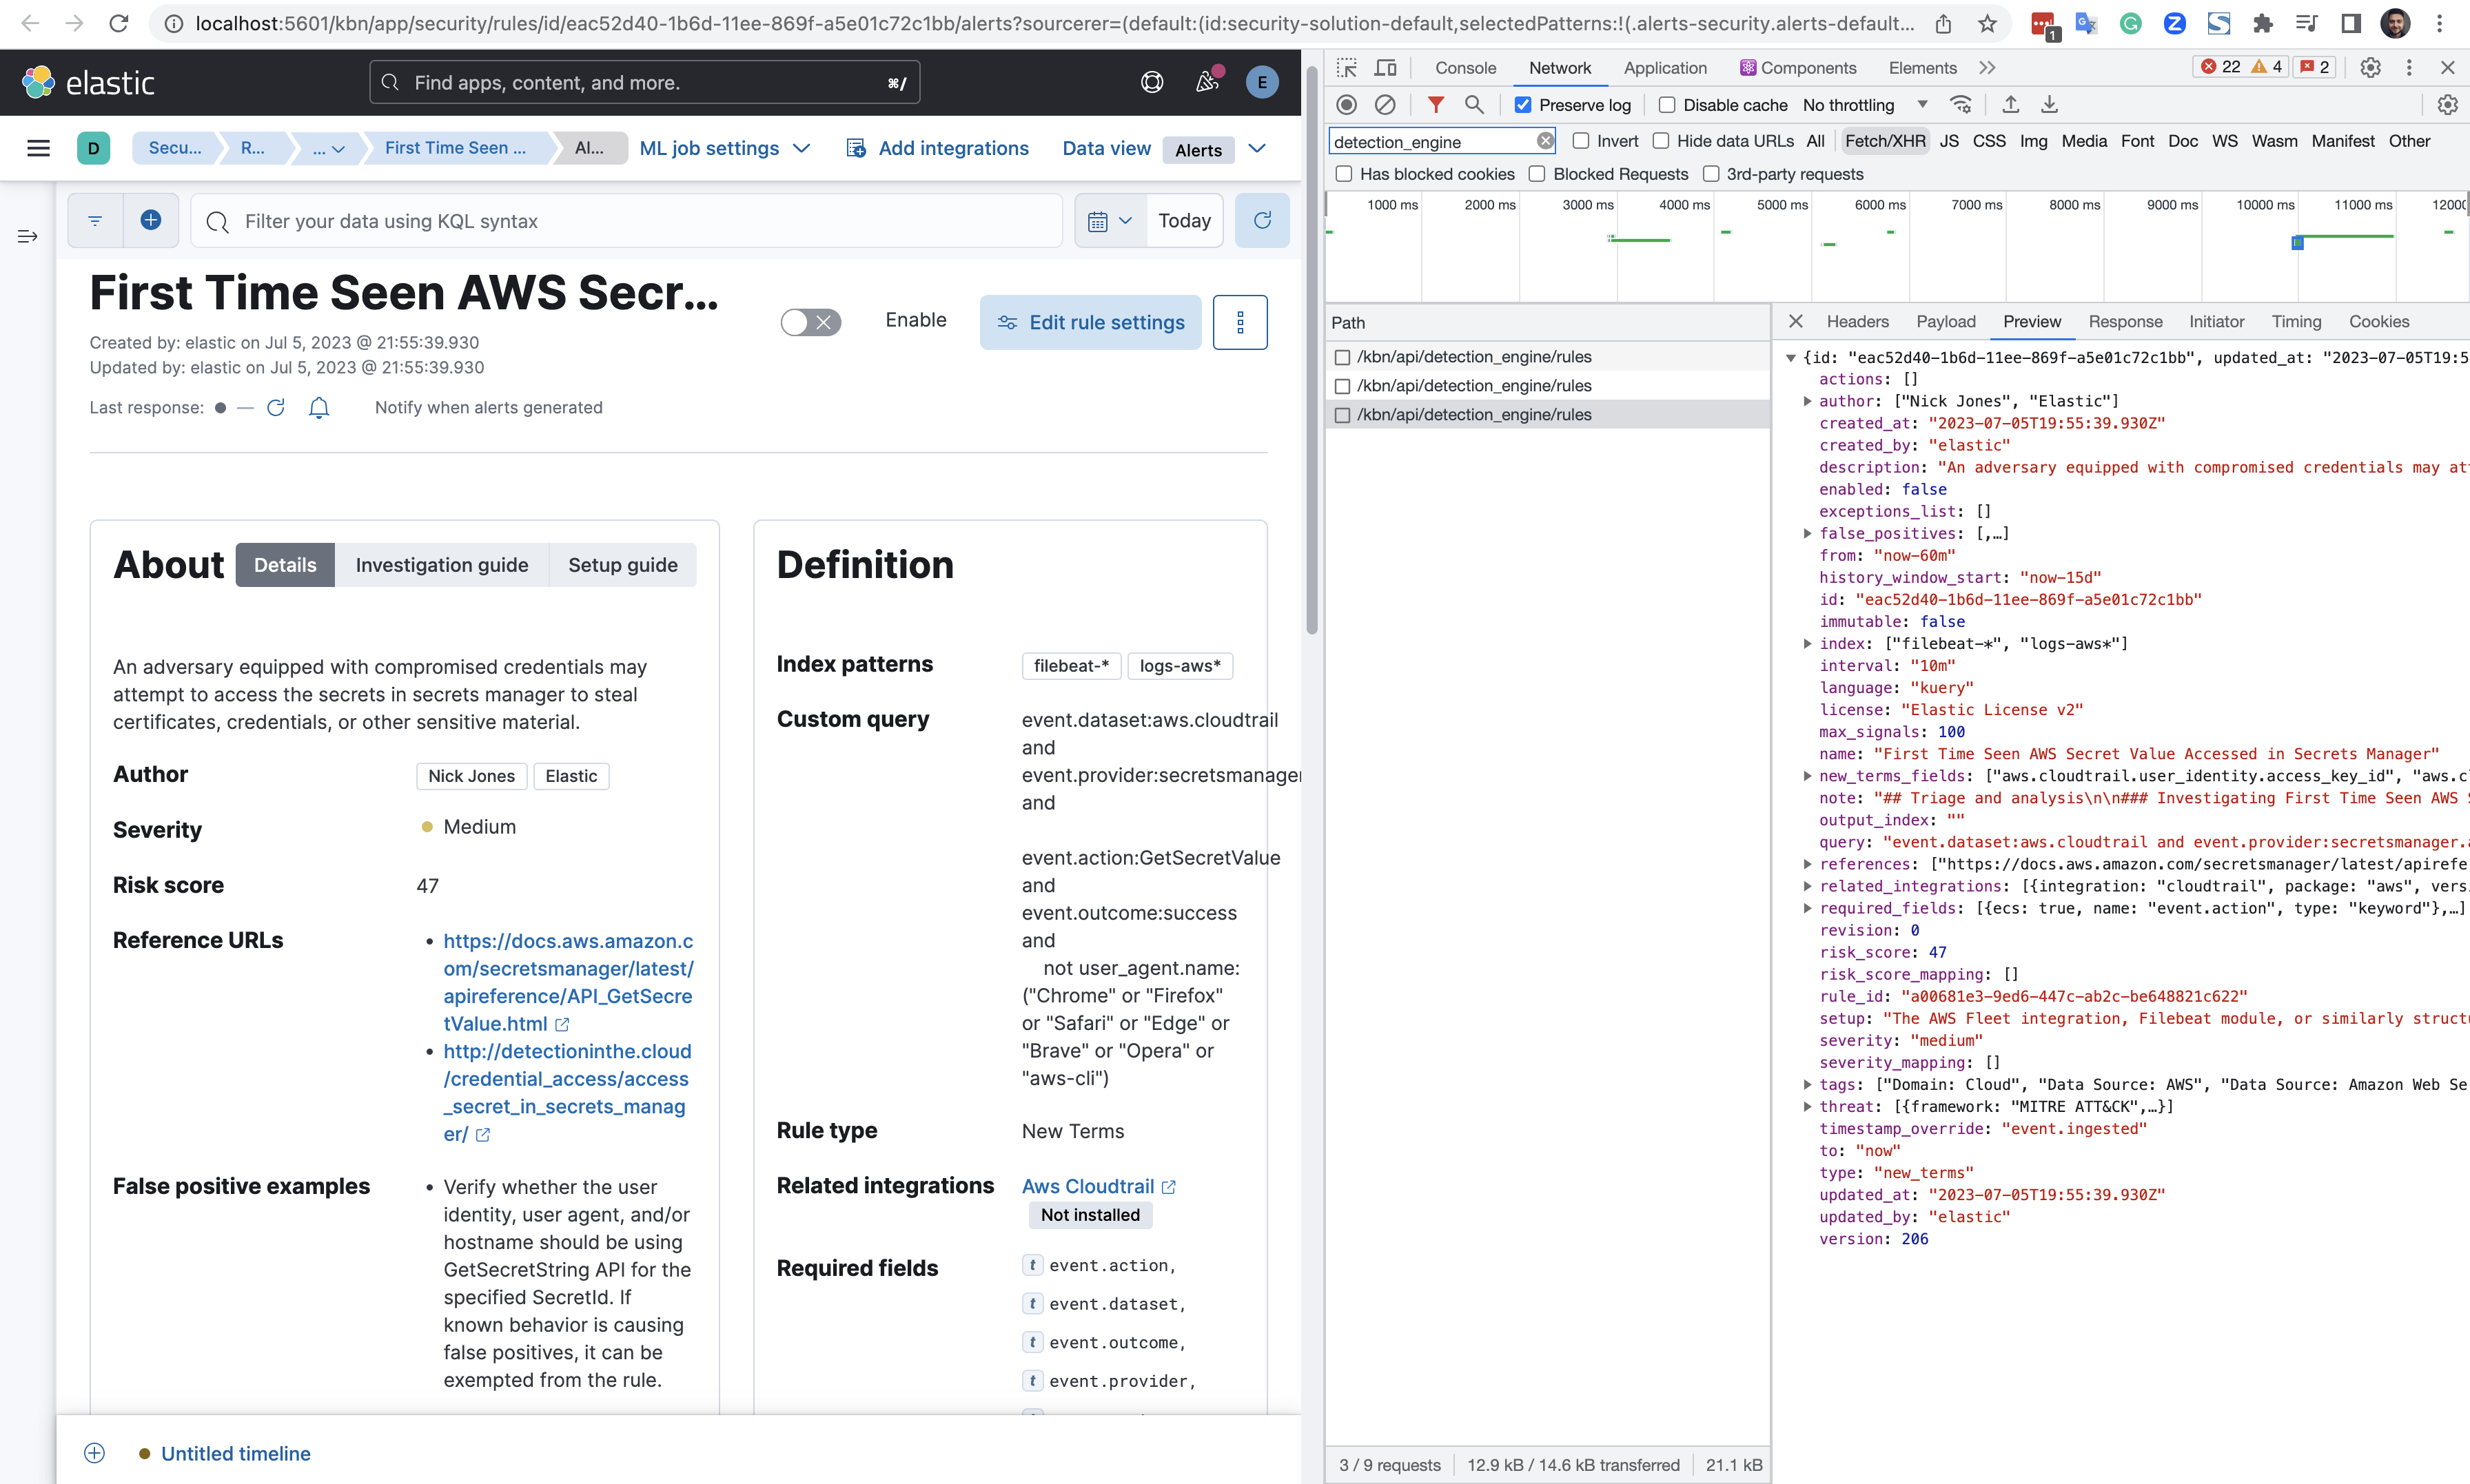Screen dimensions: 2470x1484
Task: Clear the network requests list
Action: (x=1386, y=104)
